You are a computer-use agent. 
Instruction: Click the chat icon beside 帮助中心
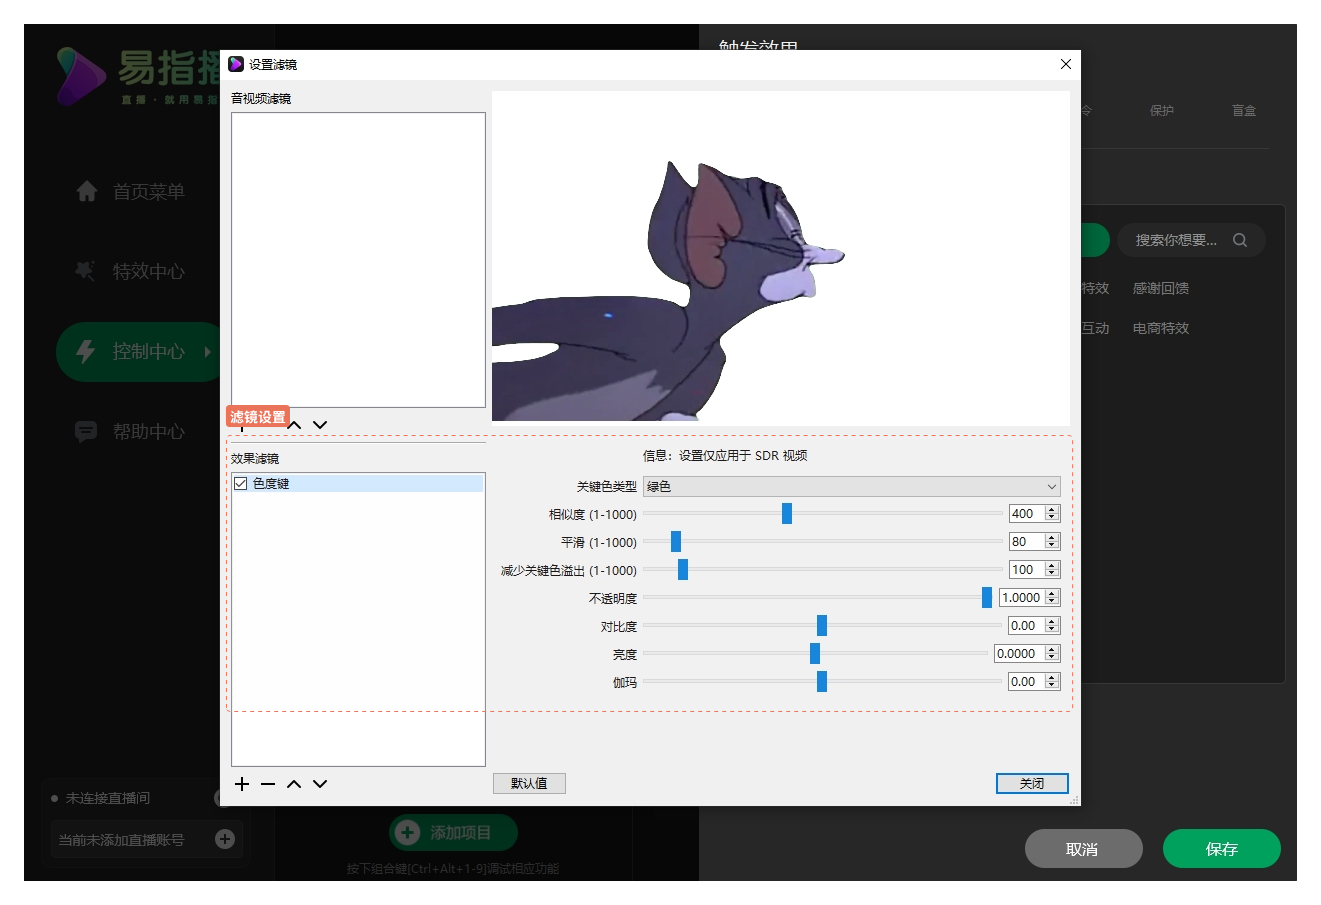coord(86,431)
